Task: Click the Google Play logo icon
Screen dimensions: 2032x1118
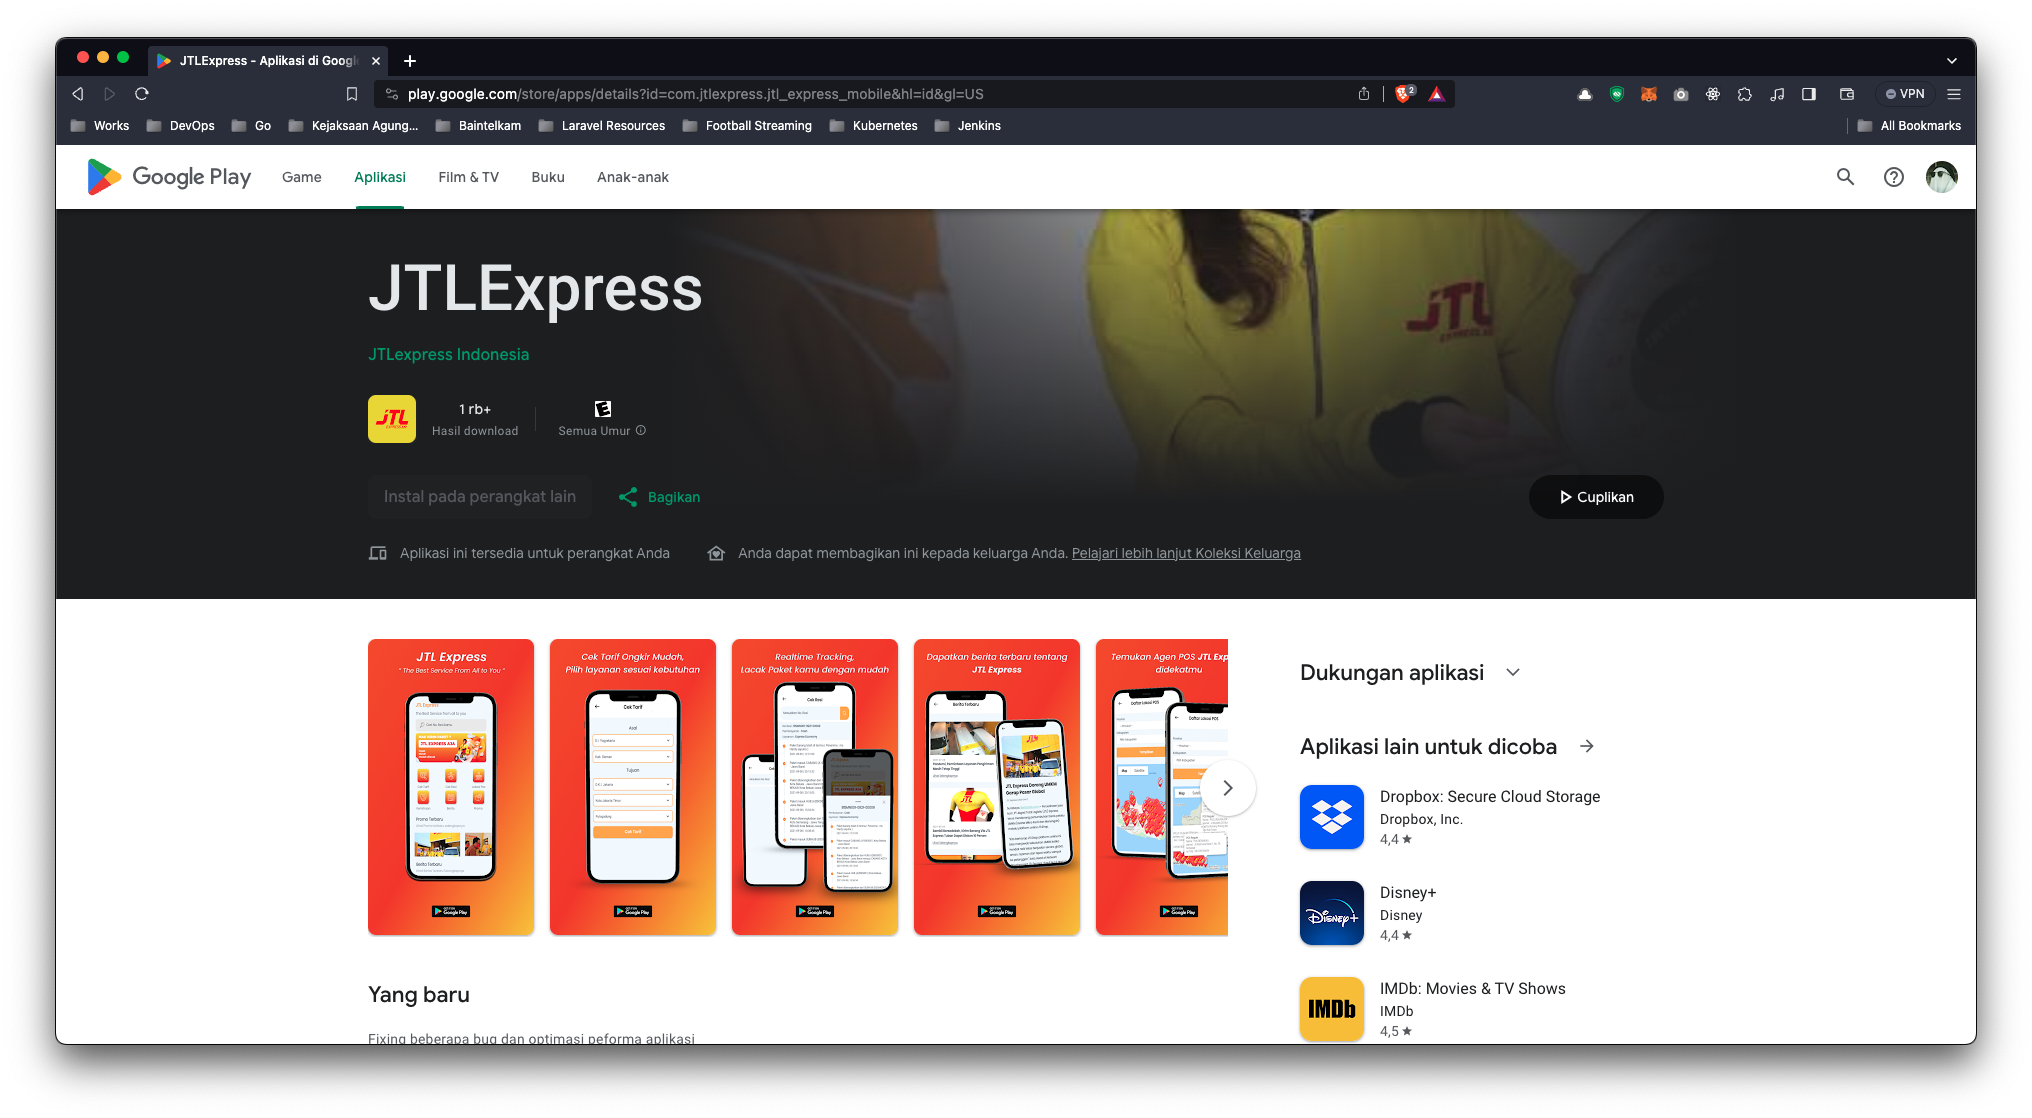Action: 103,176
